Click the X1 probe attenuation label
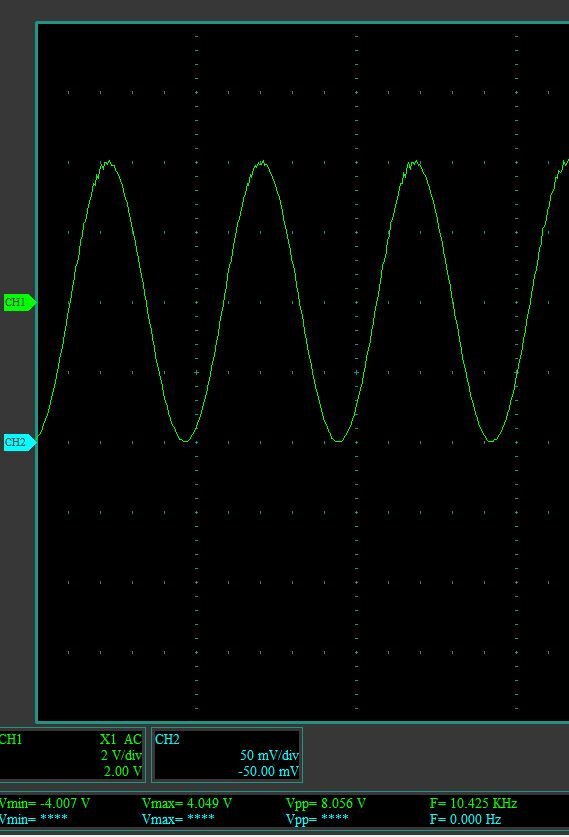This screenshot has height=837, width=569. tap(108, 739)
